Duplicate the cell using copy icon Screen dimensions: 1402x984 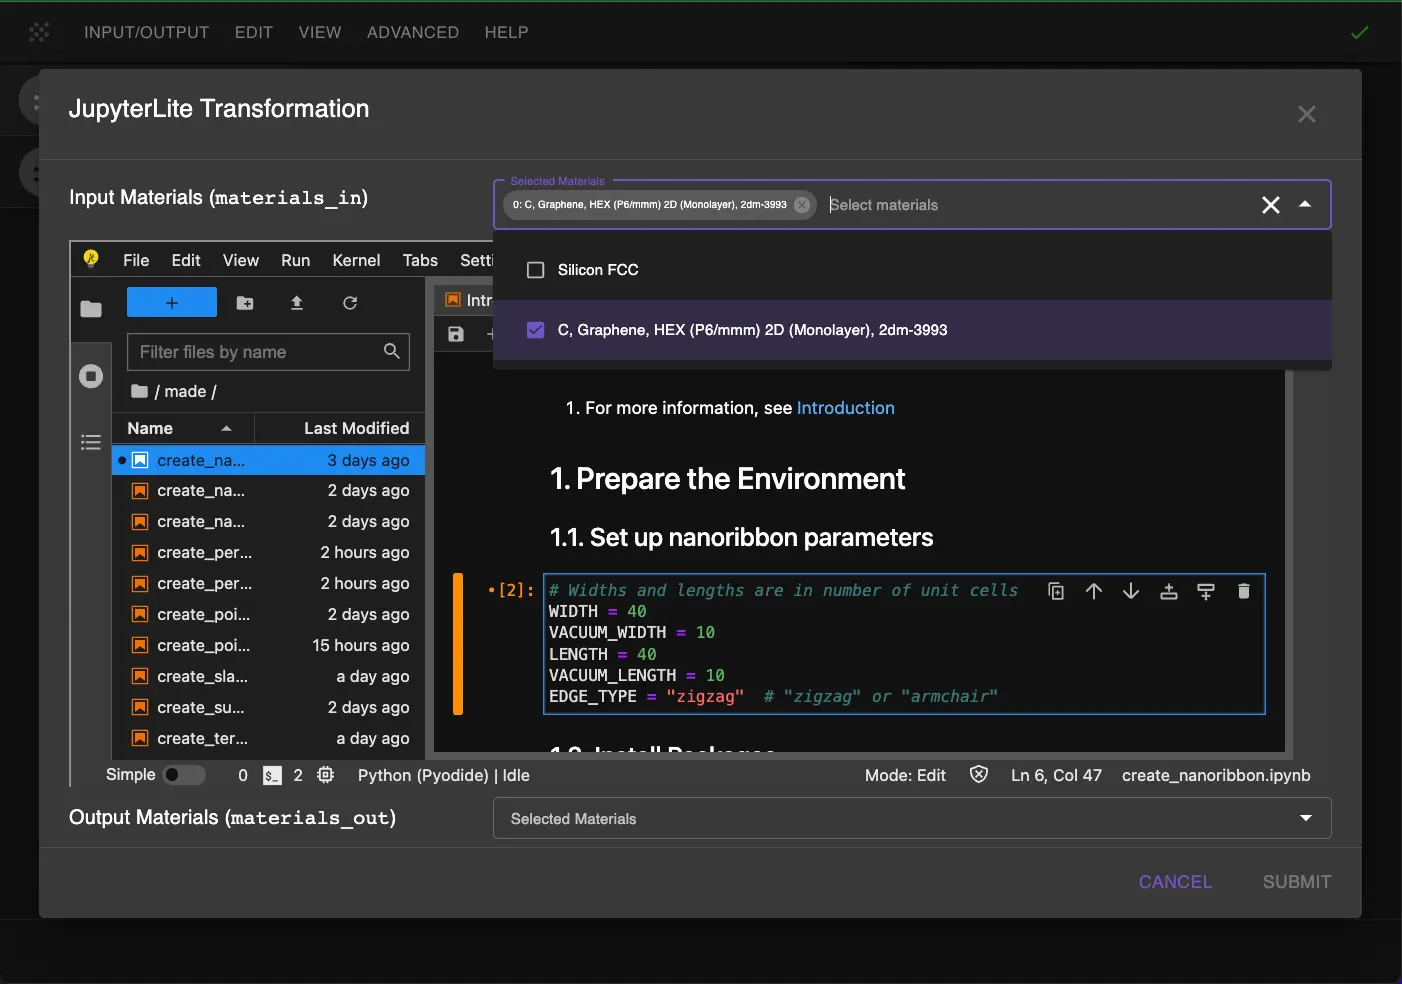pos(1056,591)
